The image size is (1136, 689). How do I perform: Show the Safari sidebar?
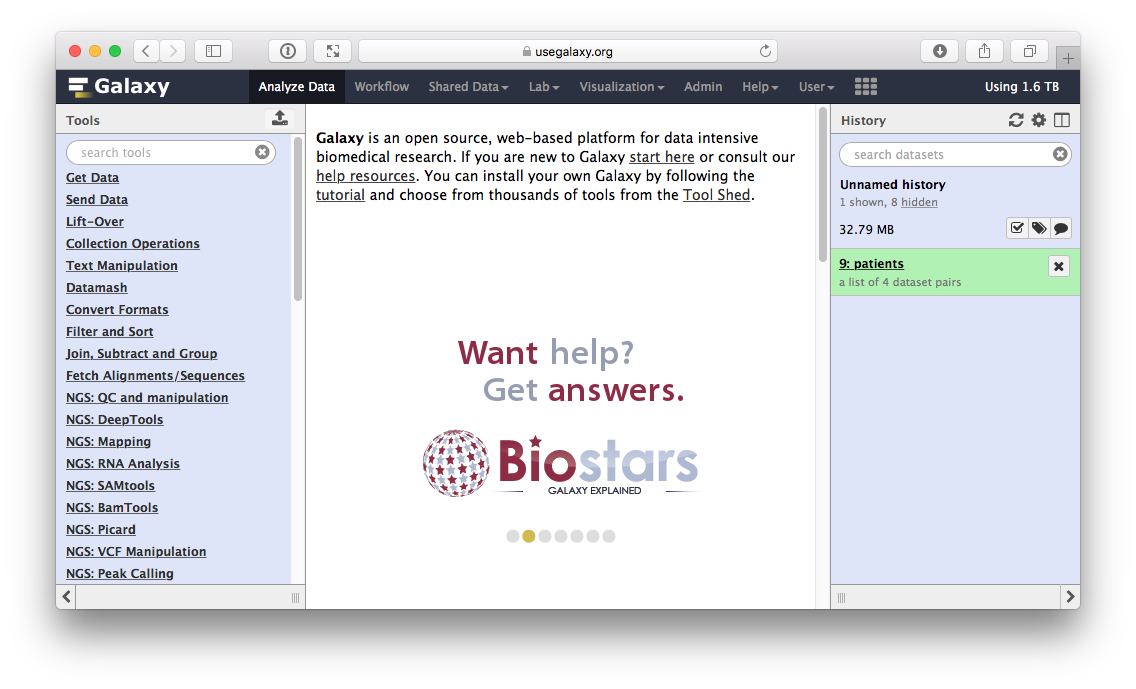coord(213,51)
